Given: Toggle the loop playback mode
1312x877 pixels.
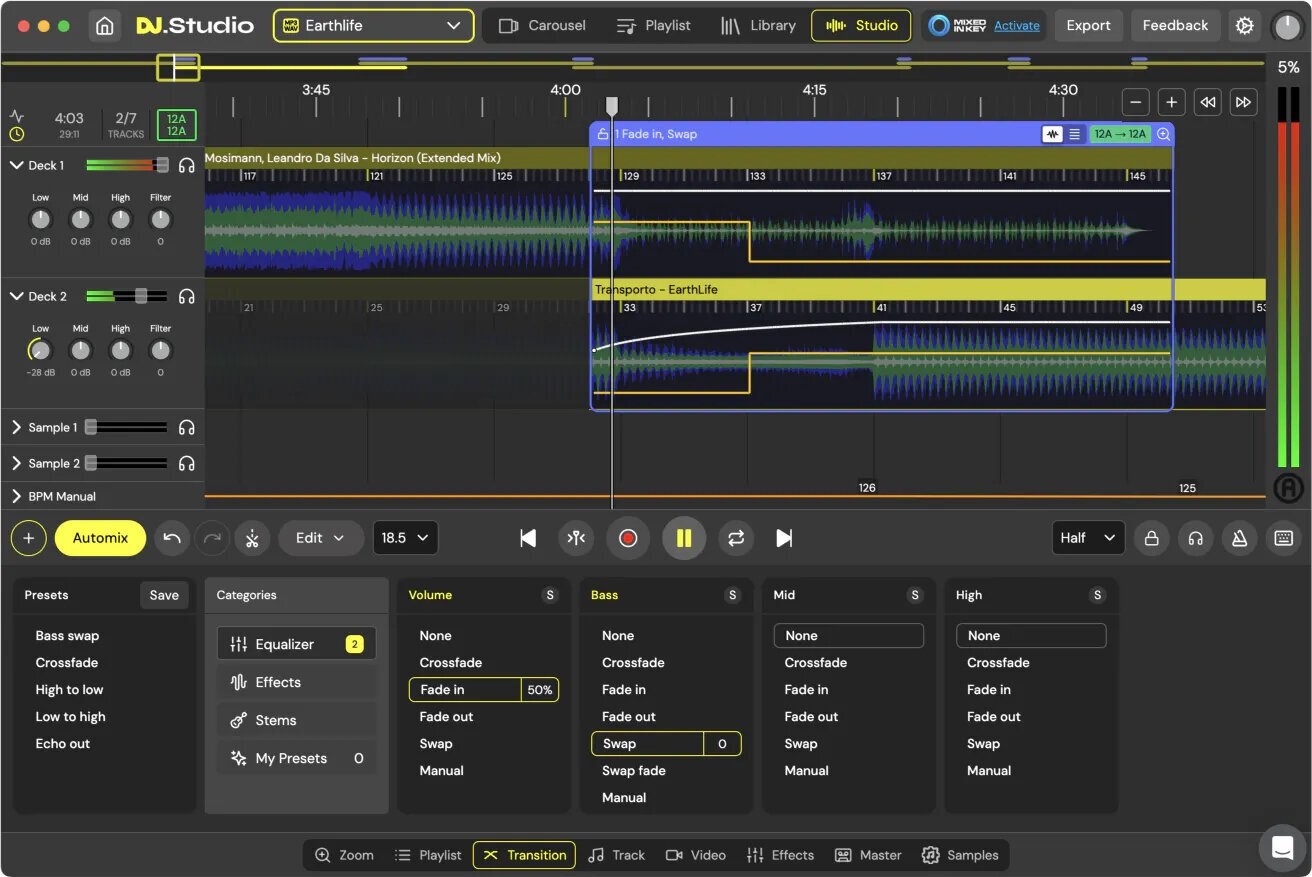Looking at the screenshot, I should point(736,538).
